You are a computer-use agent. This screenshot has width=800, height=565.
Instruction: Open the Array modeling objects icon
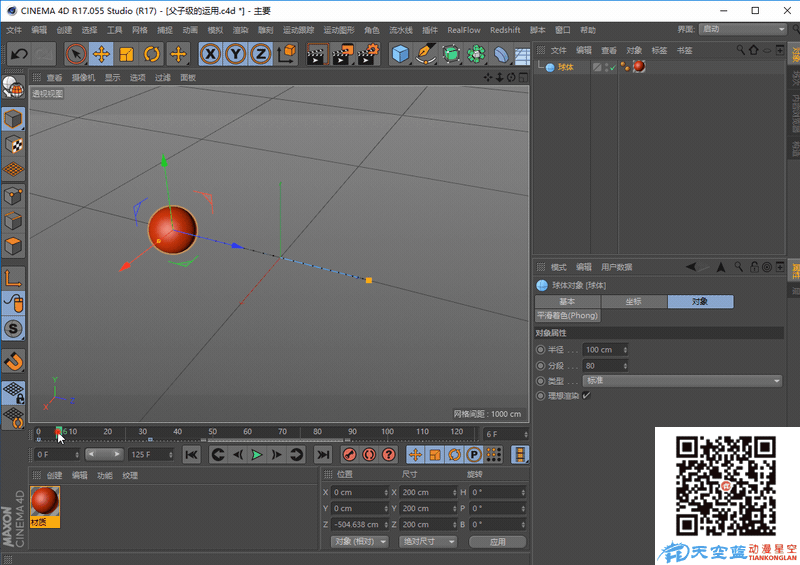(476, 54)
